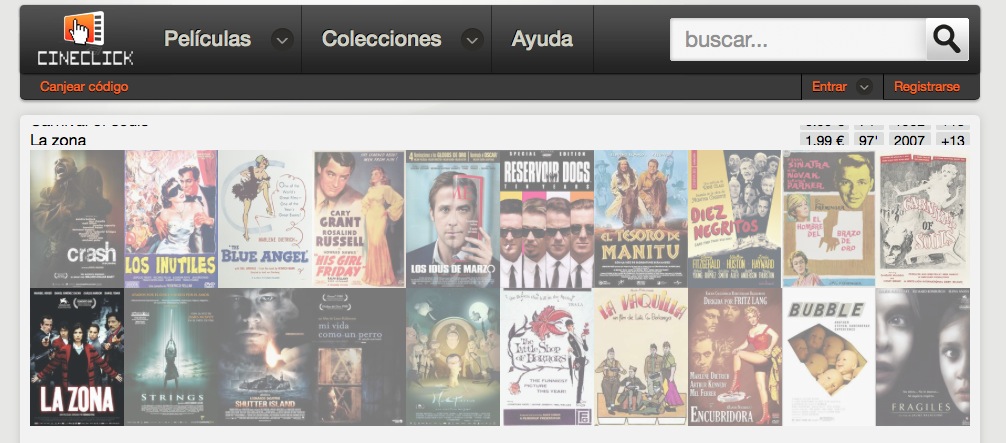The image size is (1006, 443).
Task: Open the Películas menu
Action: (208, 40)
